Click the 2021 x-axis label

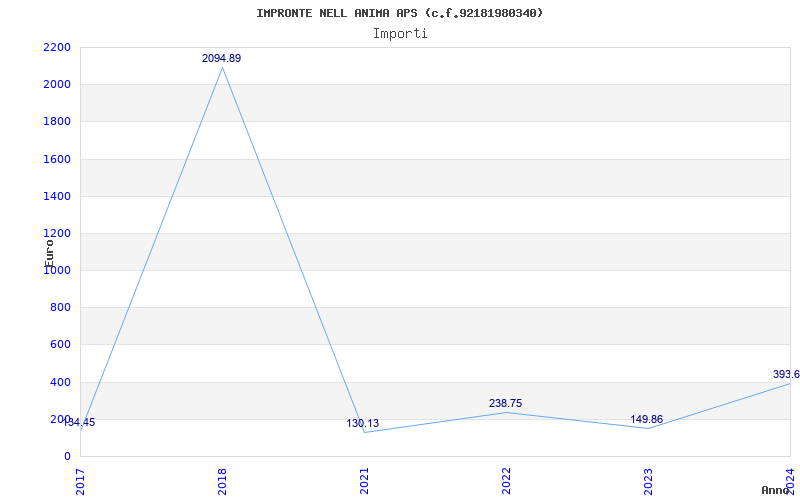(x=364, y=481)
